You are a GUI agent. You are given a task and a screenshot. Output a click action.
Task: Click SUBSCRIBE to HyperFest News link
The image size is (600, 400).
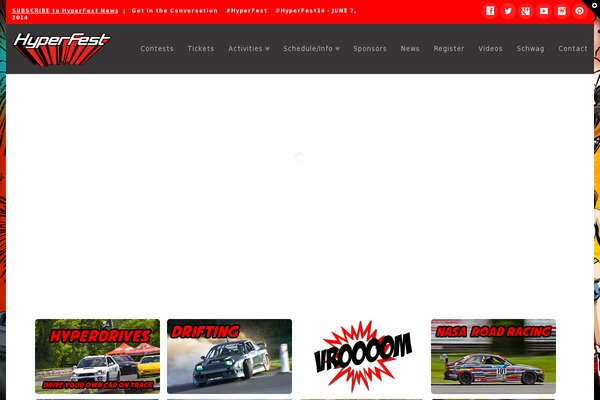pyautogui.click(x=65, y=11)
